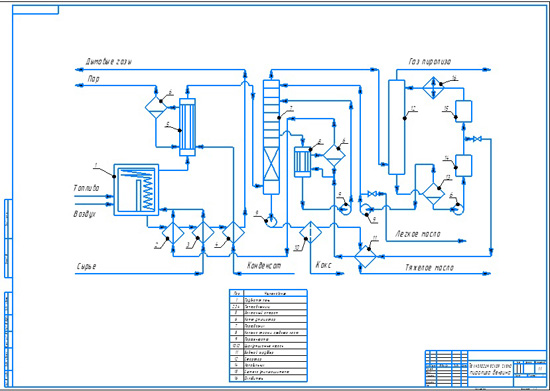Click the heat exchanger diamond numbered 11
The width and height of the screenshot is (550, 391).
tap(365, 256)
